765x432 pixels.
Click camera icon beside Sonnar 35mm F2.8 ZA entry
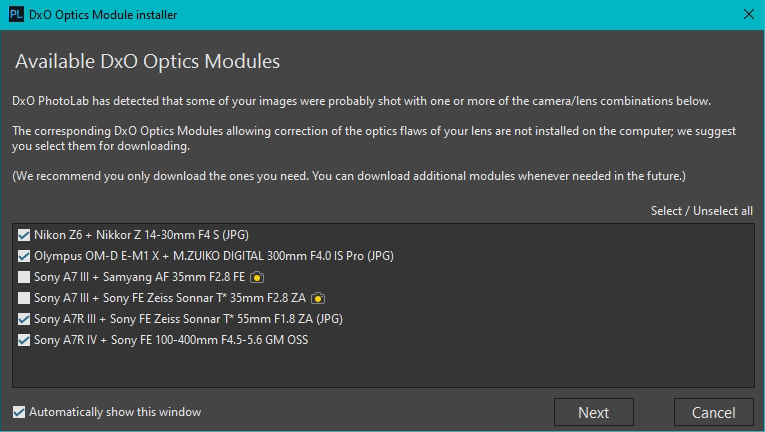[318, 298]
